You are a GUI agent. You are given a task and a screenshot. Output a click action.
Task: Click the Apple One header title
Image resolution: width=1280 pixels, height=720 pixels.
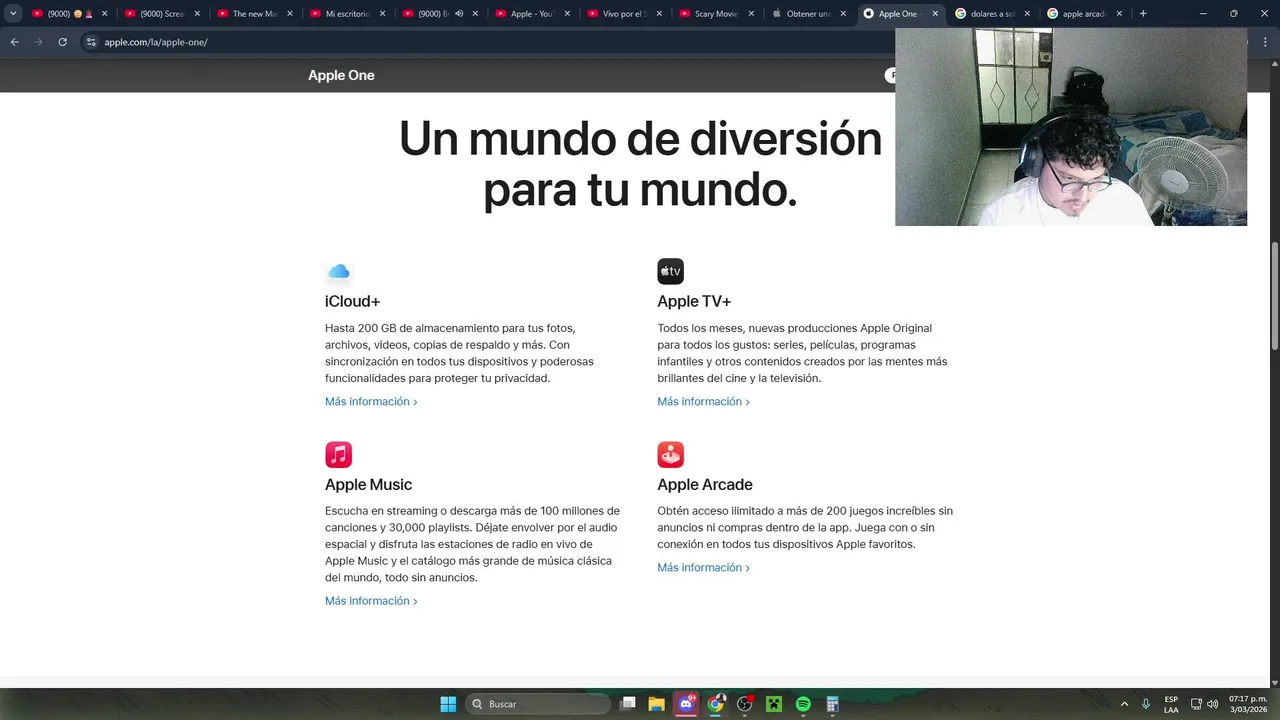point(341,75)
